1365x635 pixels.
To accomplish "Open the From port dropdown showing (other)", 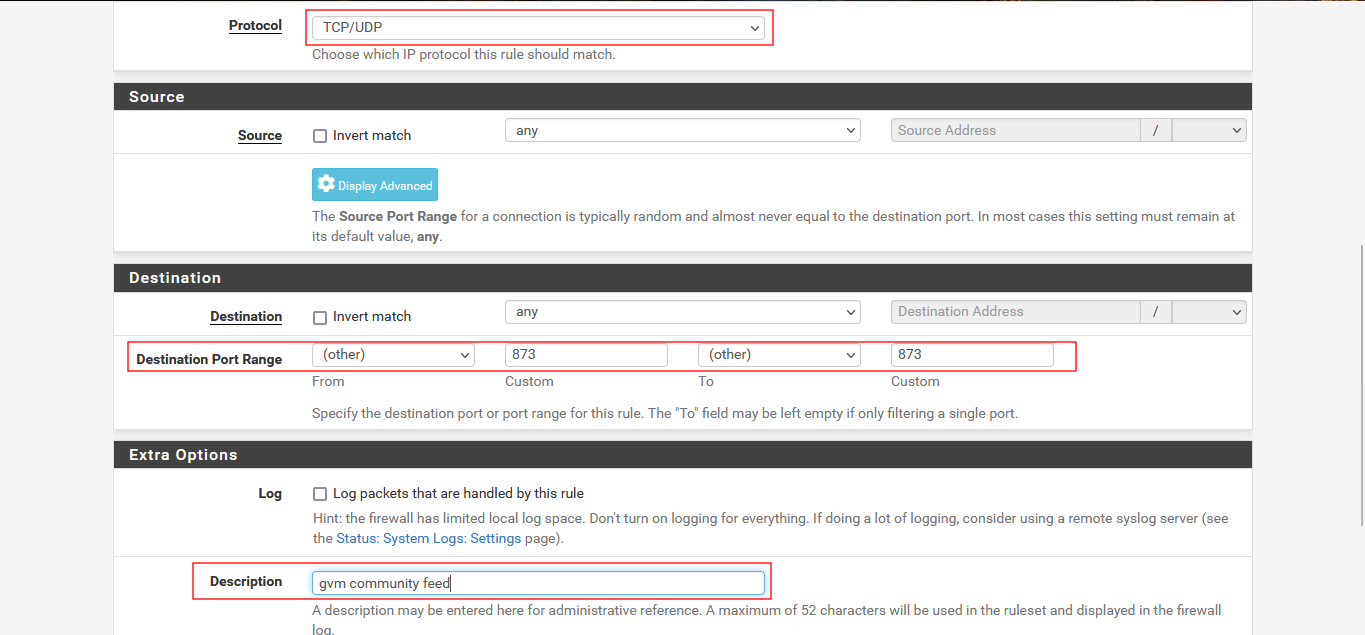I will tap(393, 355).
